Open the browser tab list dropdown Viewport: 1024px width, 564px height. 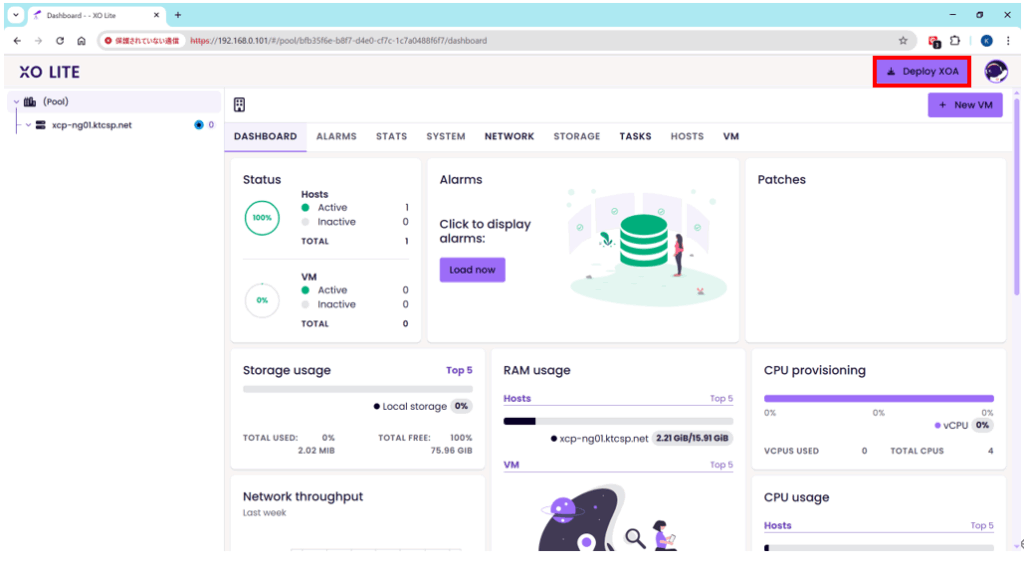pos(16,15)
